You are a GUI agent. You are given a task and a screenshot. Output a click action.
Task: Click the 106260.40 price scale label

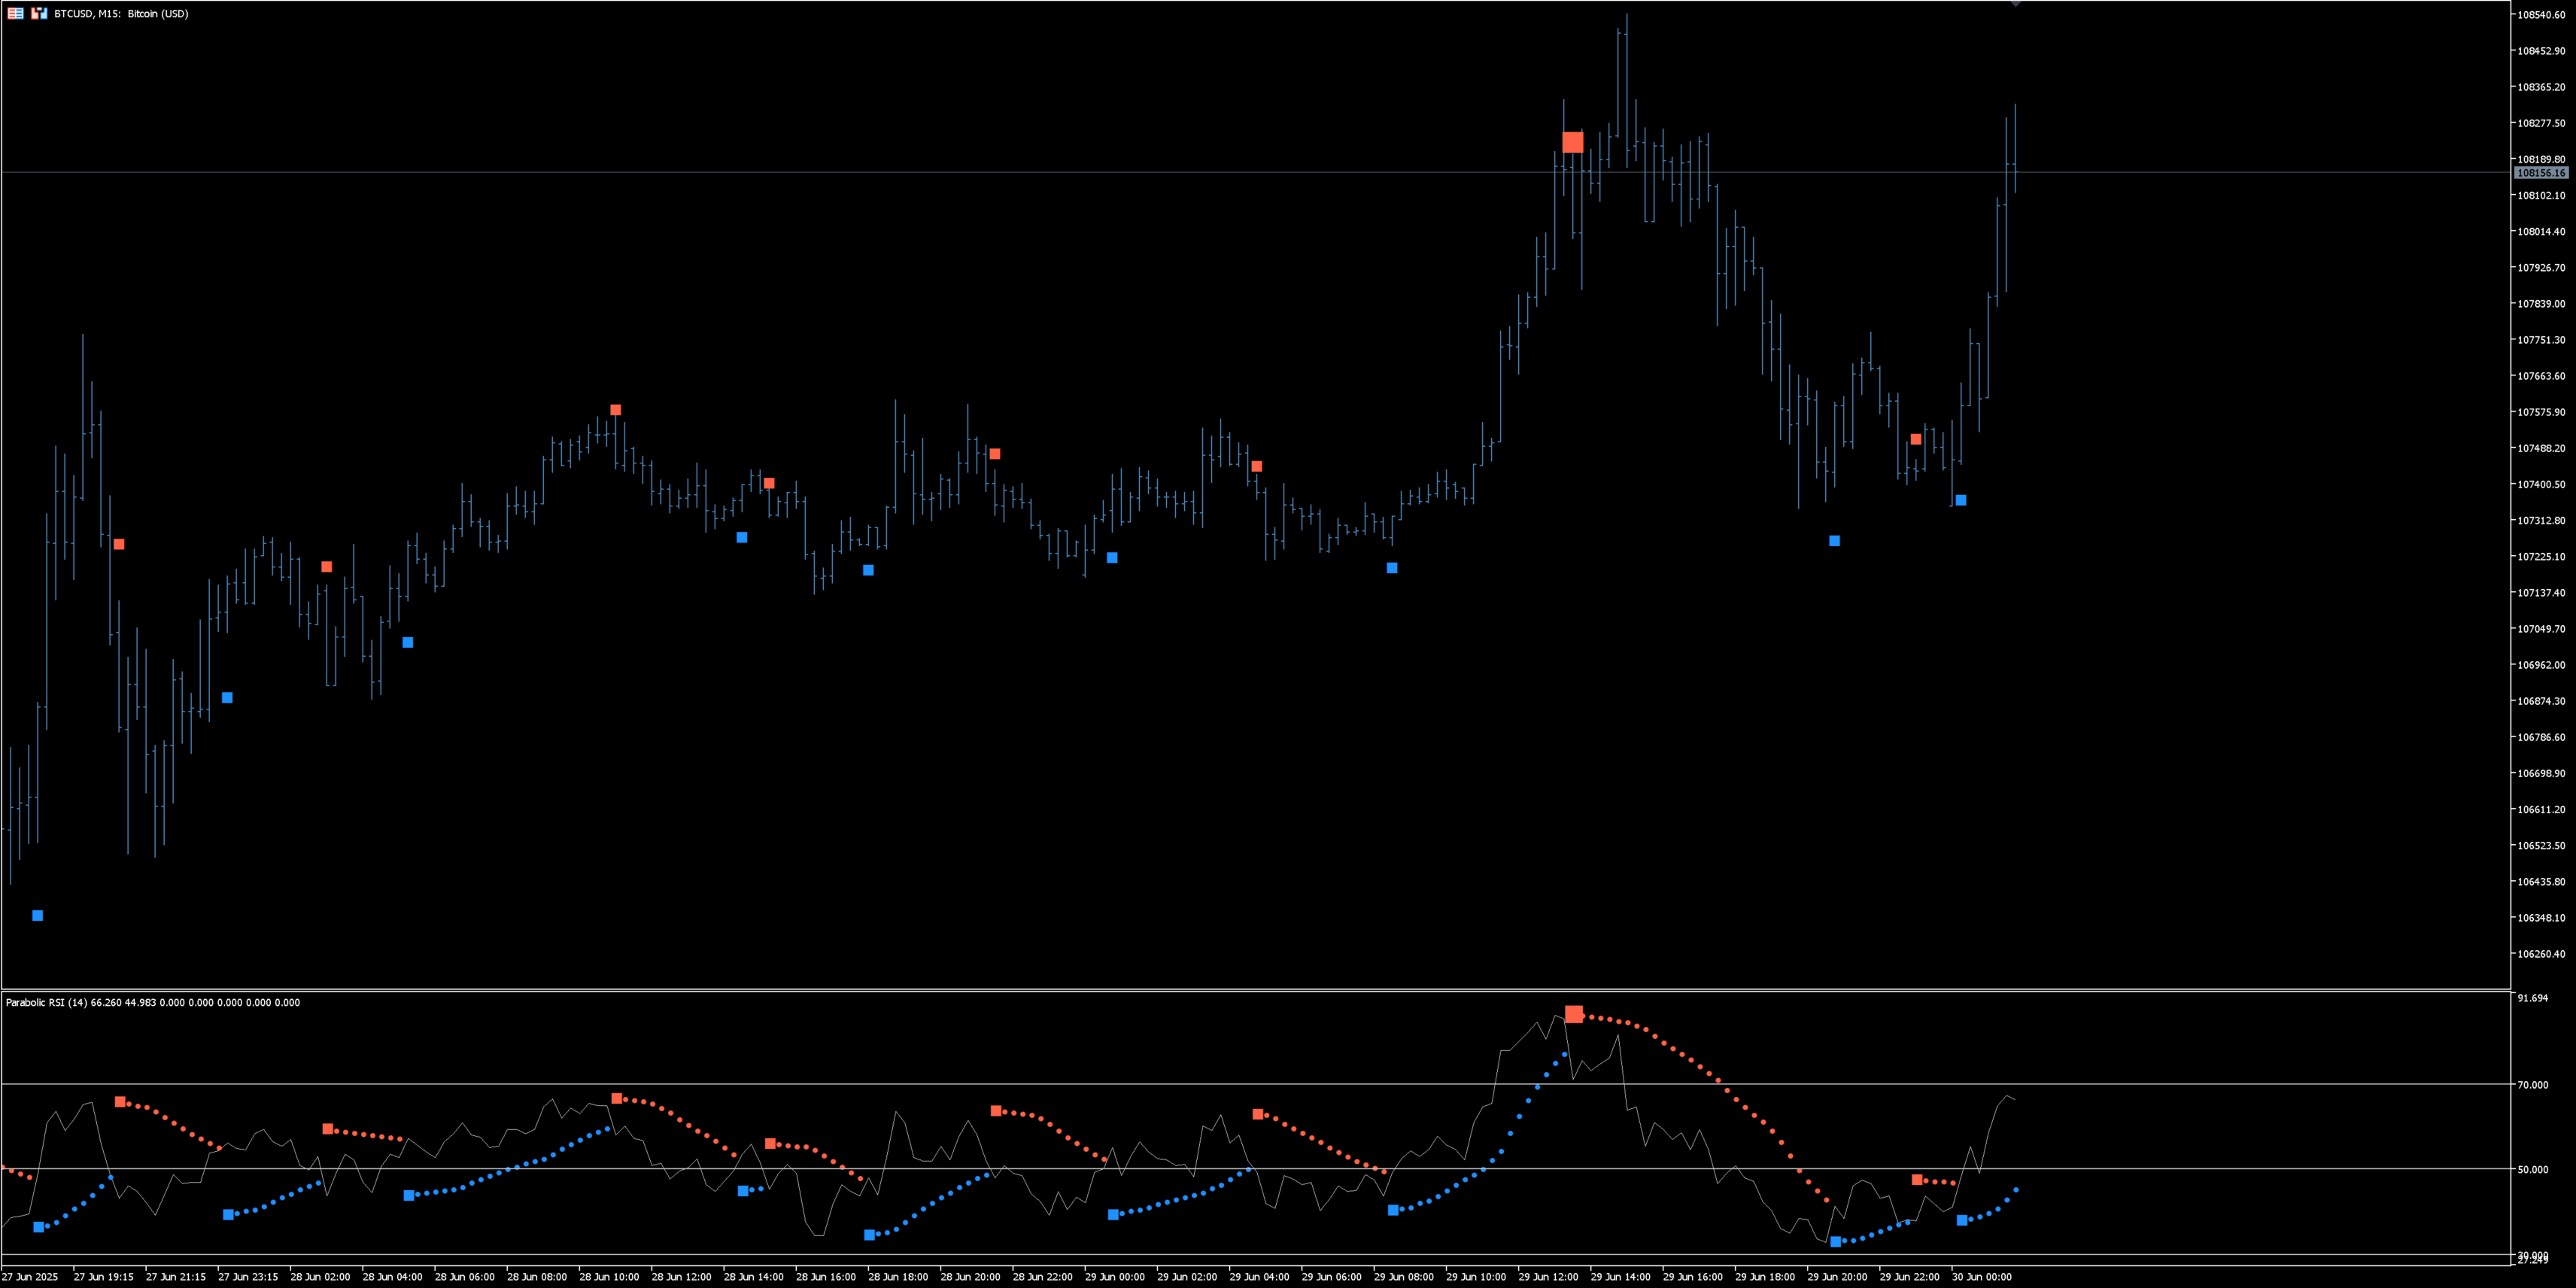[x=2541, y=954]
